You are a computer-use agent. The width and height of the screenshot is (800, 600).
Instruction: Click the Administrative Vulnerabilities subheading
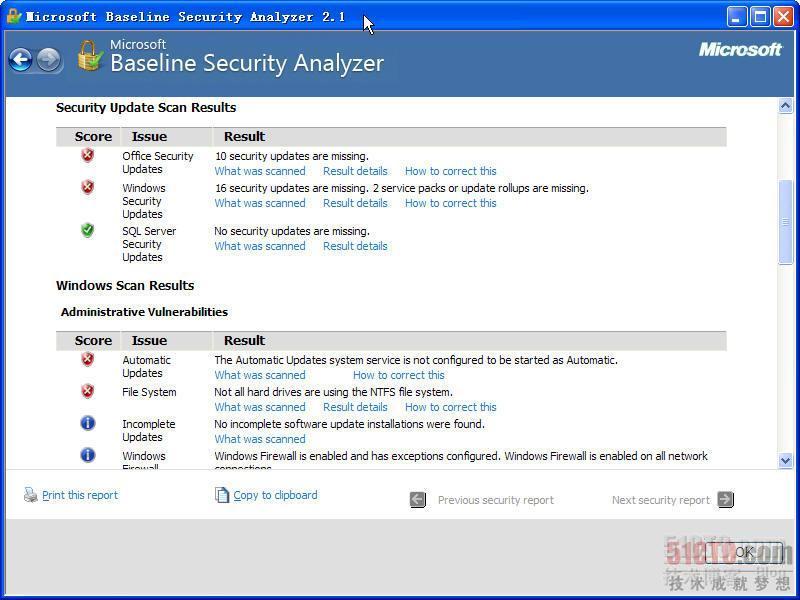tap(144, 312)
